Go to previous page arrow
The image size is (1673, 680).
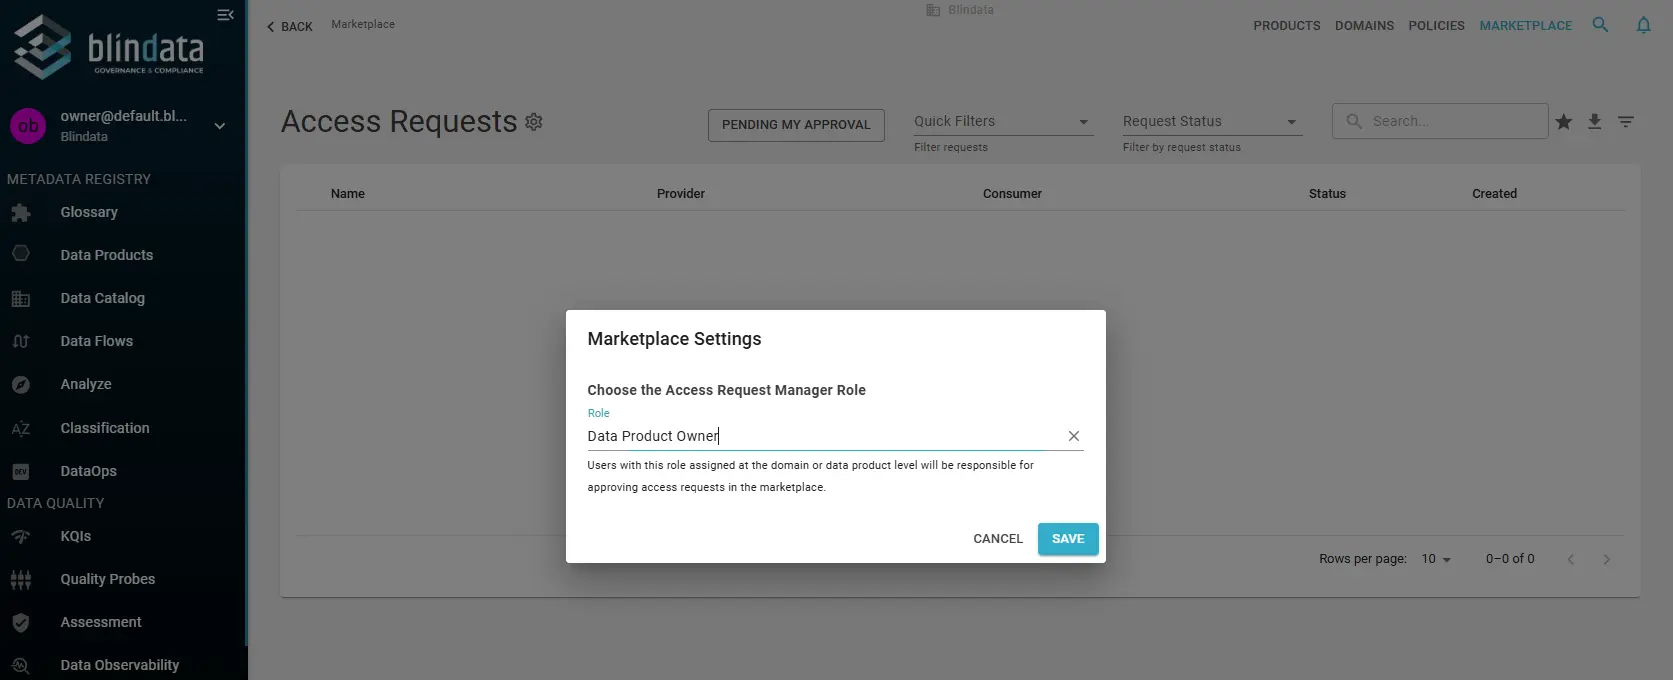1571,559
